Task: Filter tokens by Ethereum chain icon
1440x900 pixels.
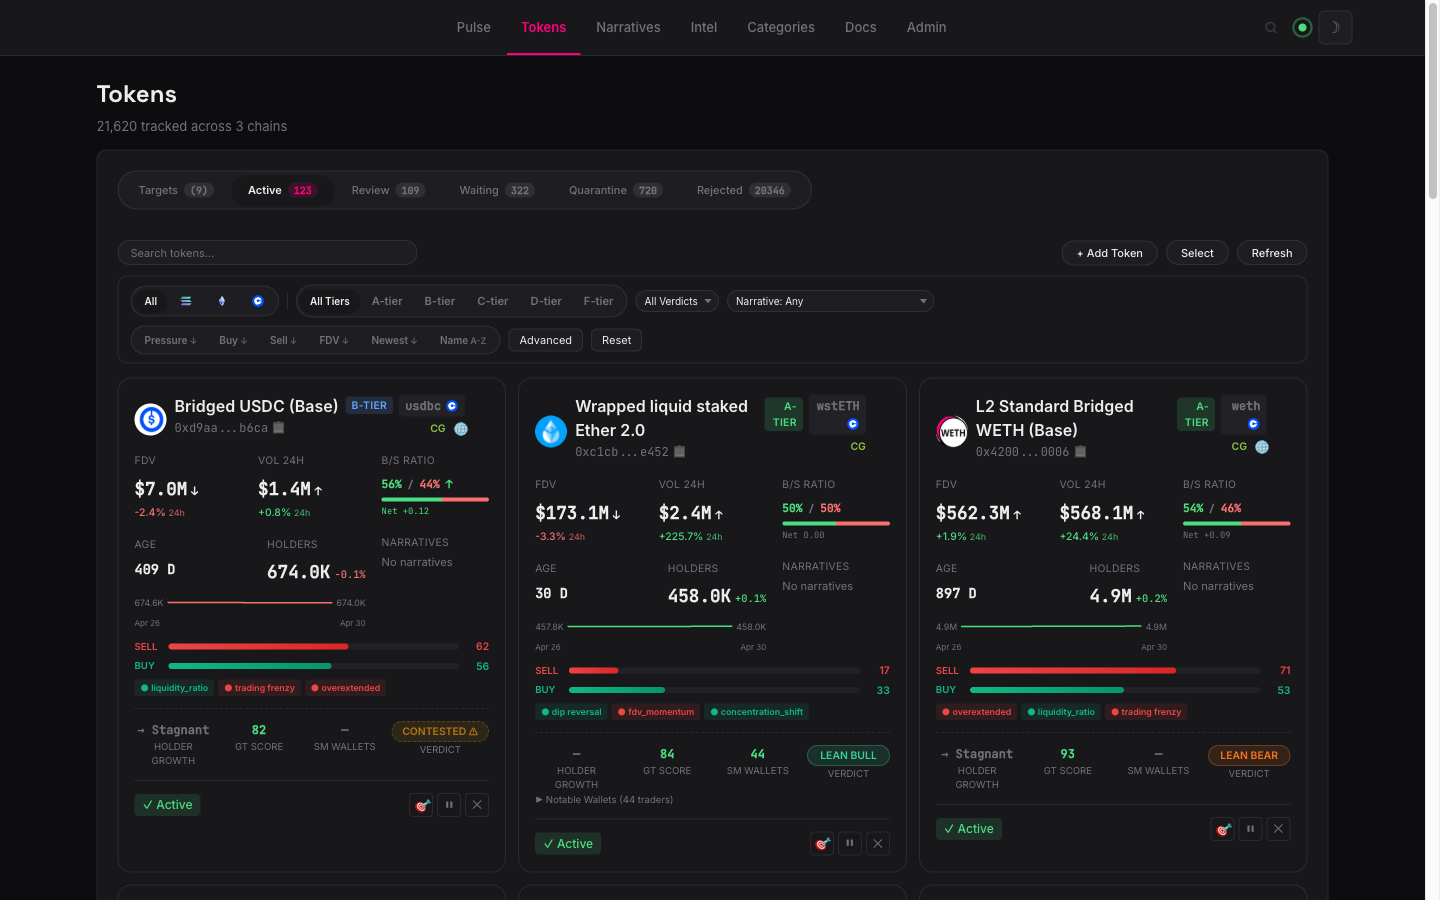Action: click(x=222, y=301)
